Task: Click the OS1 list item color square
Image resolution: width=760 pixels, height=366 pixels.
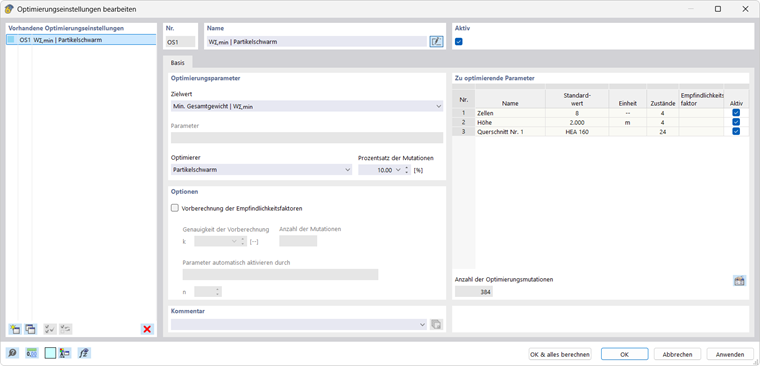Action: 11,40
